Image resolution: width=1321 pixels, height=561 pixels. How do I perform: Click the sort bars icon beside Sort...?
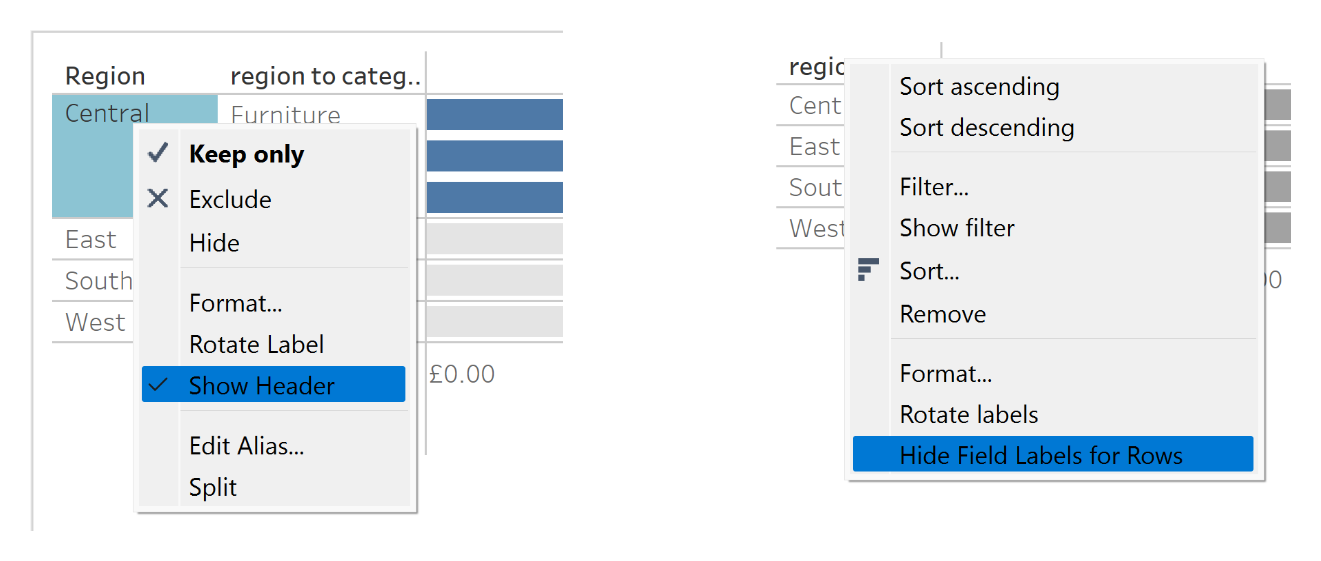tap(868, 270)
